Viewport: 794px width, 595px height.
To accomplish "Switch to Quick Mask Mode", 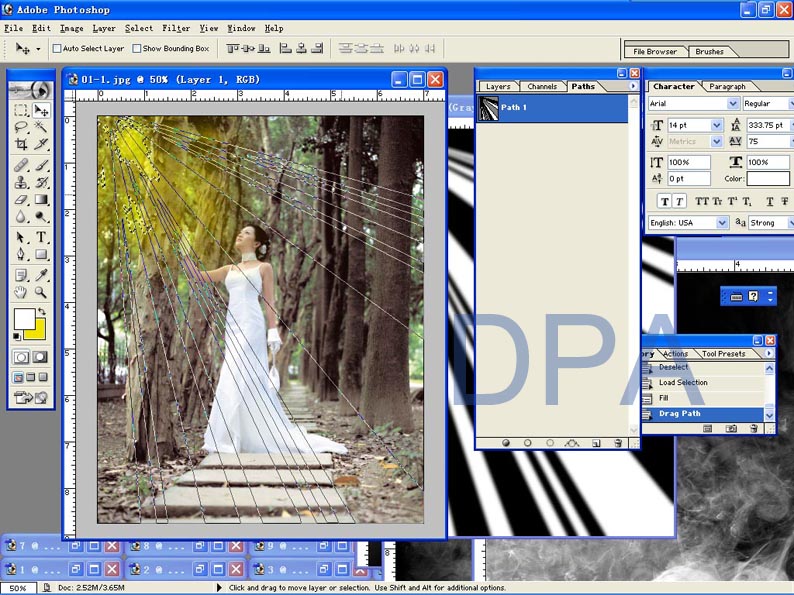I will tap(41, 358).
